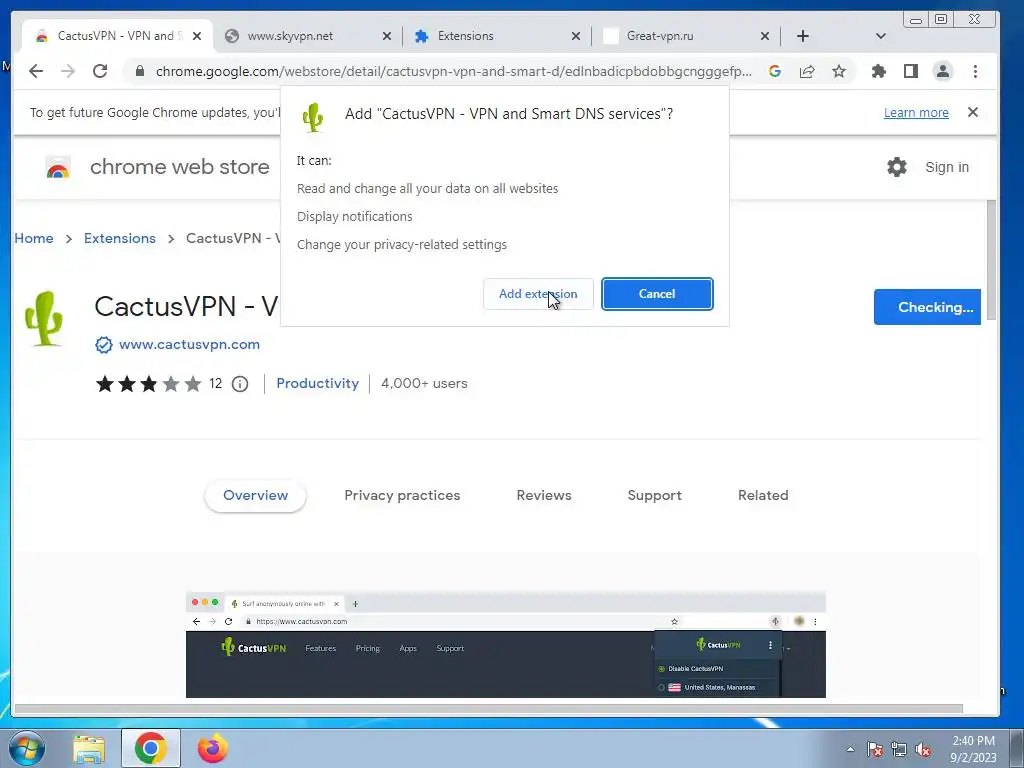Screen dimensions: 1024x768
Task: Sign in to Chrome Web Store
Action: tap(947, 167)
